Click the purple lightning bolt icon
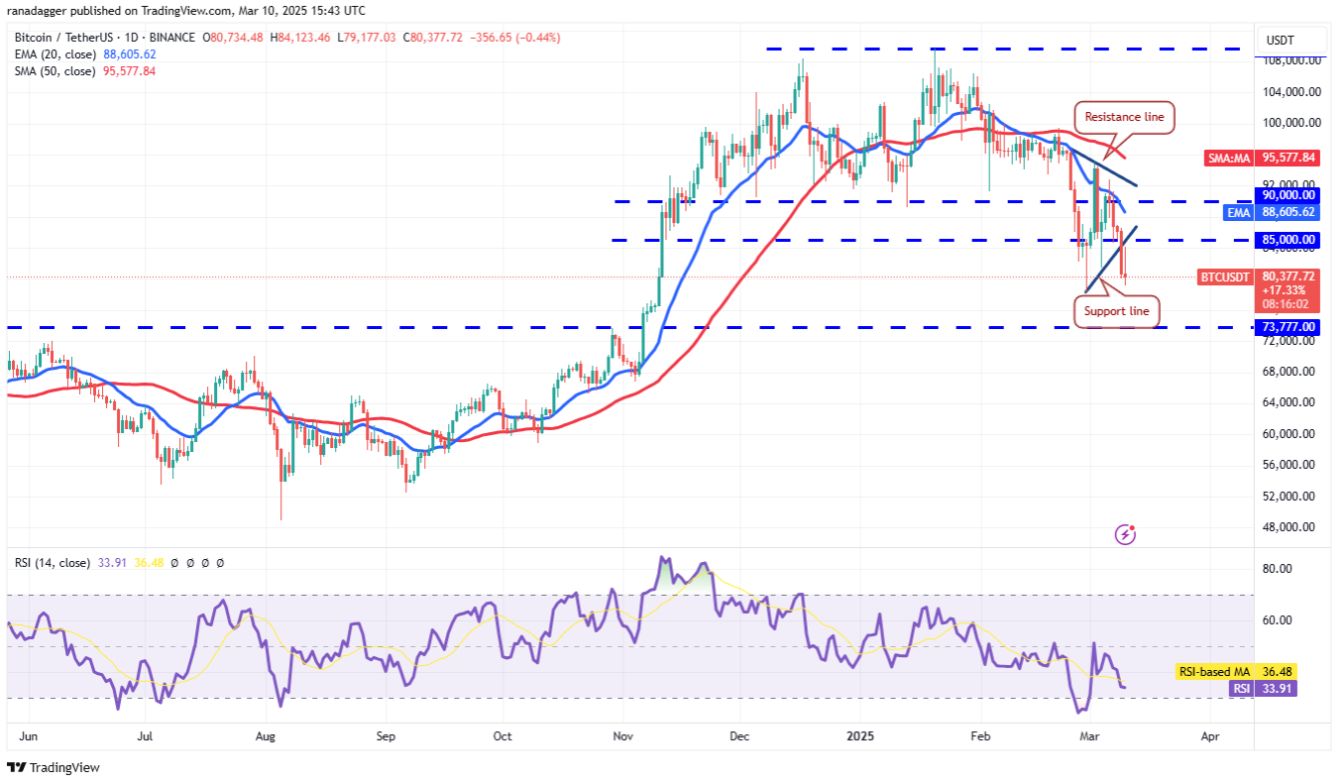The height and width of the screenshot is (780, 1339). tap(1125, 535)
